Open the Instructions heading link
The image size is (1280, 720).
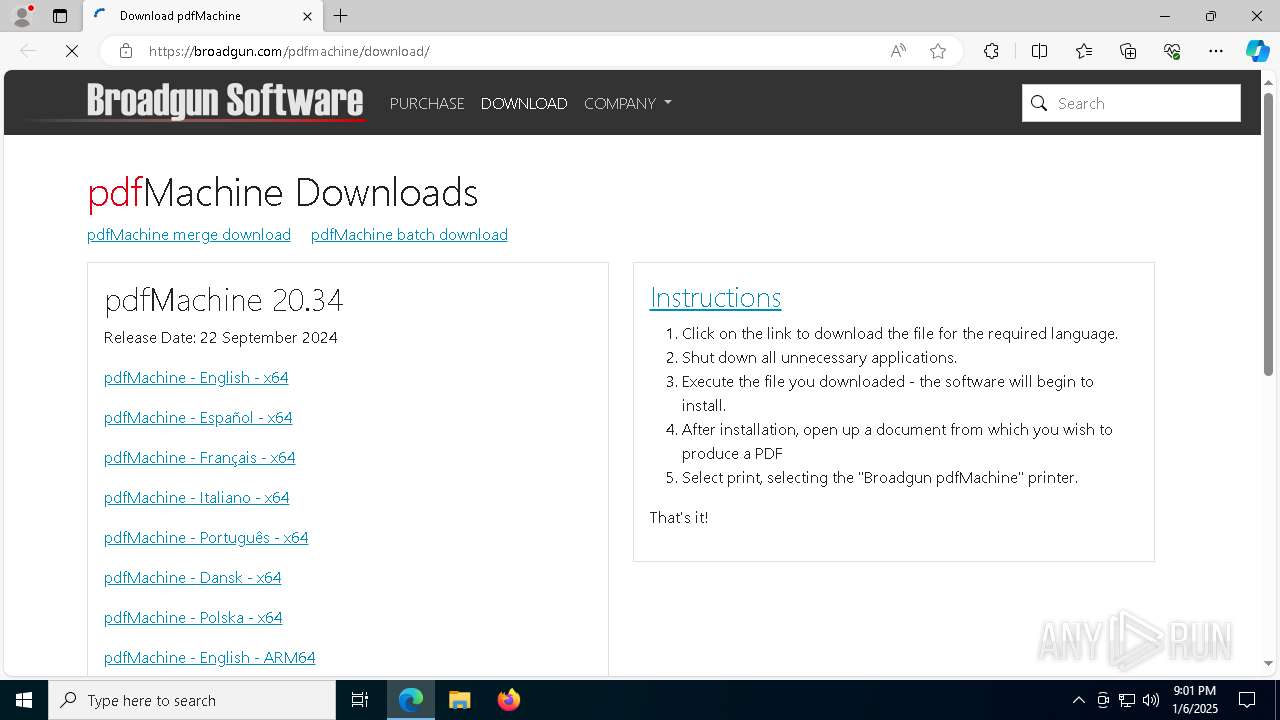point(716,297)
